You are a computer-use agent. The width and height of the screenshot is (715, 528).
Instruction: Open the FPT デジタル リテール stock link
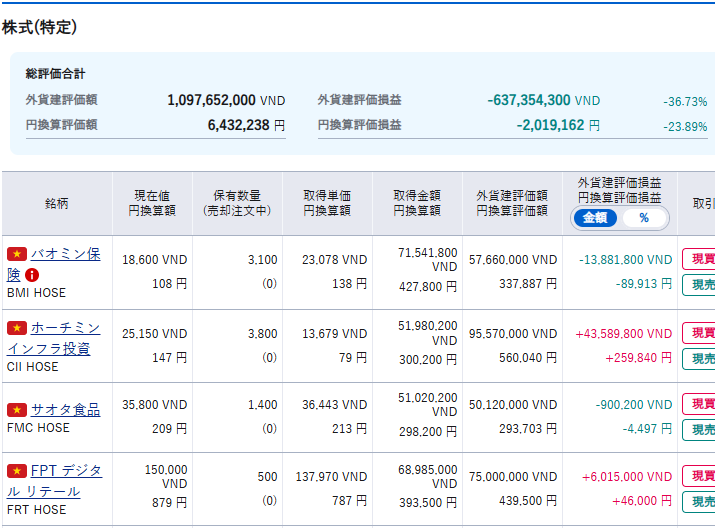[66, 471]
